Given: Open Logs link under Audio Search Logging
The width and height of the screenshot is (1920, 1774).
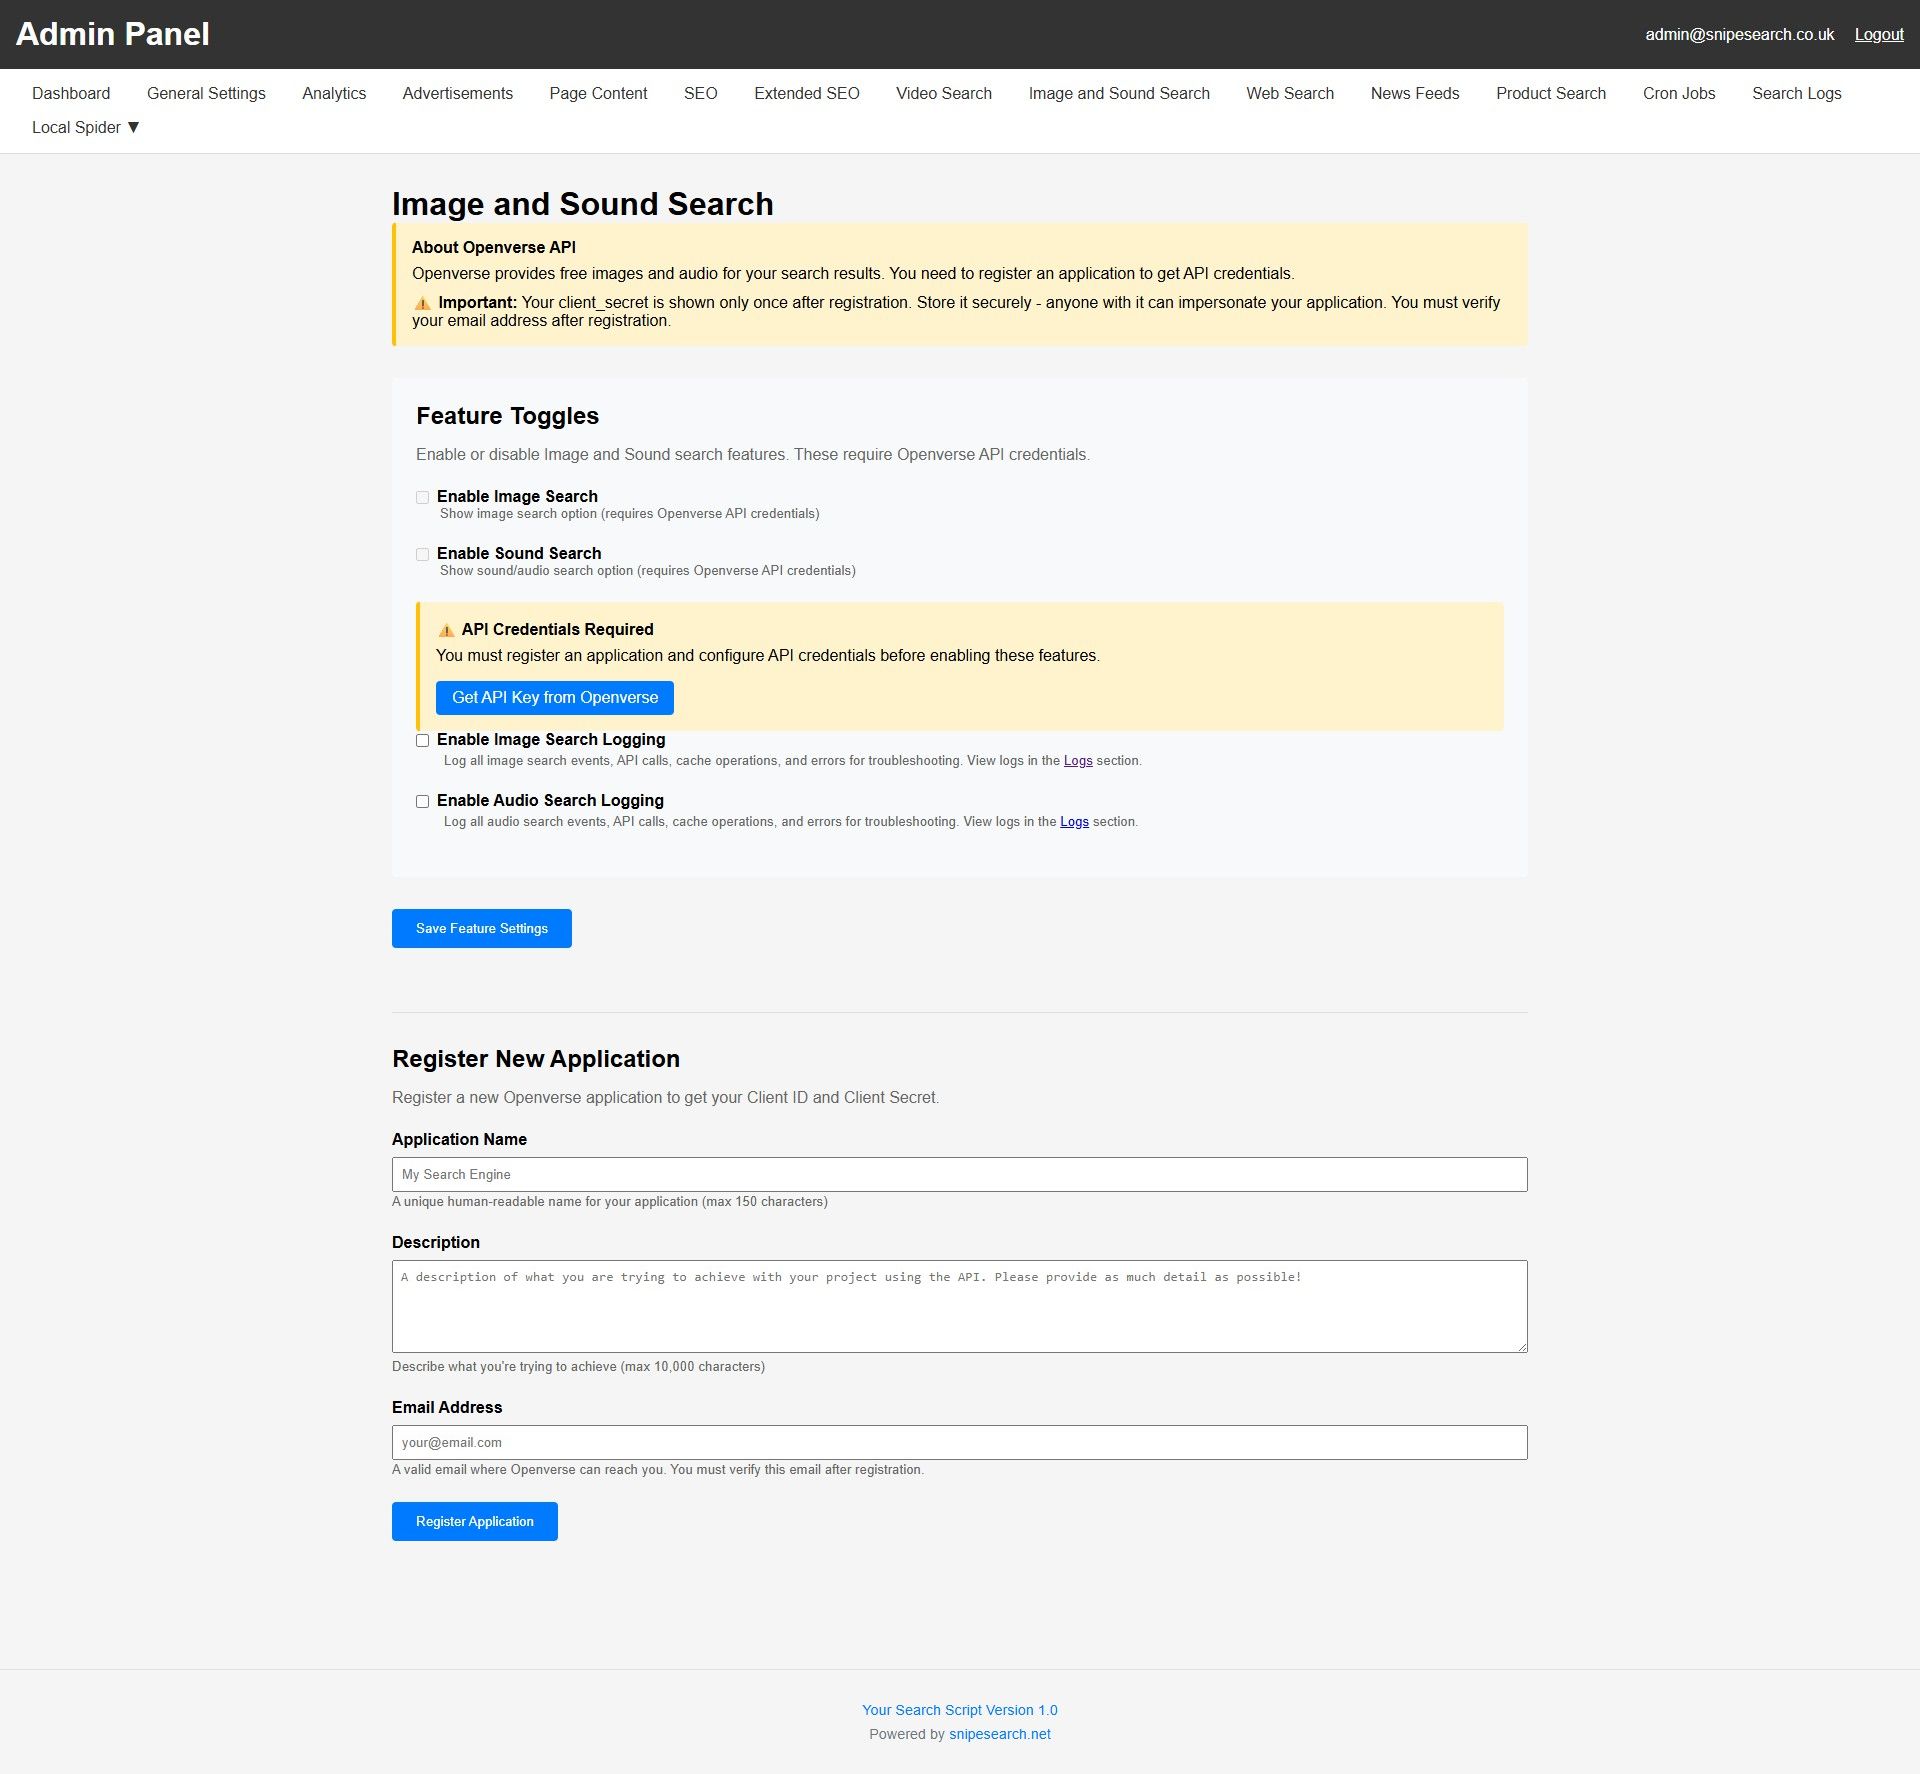Looking at the screenshot, I should point(1073,822).
